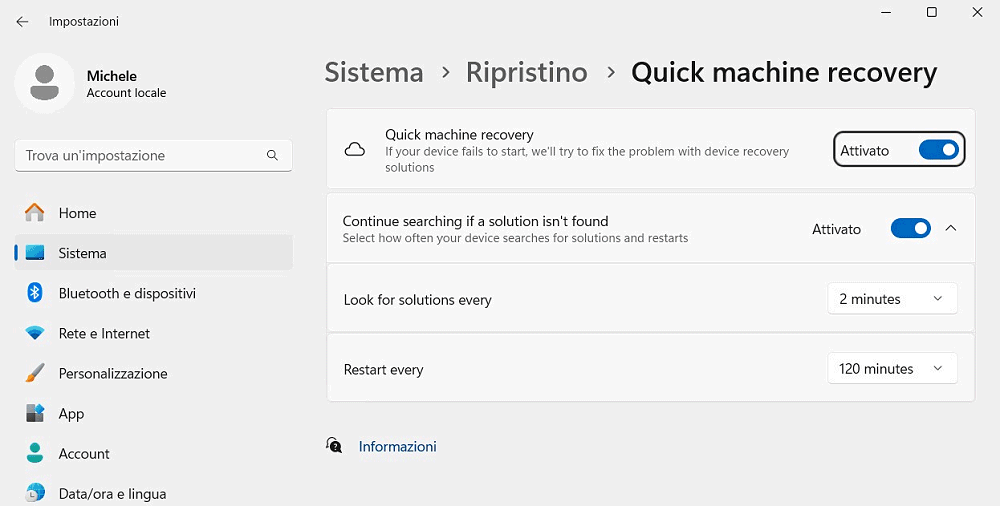Click the Home house icon
1000x506 pixels.
[35, 213]
